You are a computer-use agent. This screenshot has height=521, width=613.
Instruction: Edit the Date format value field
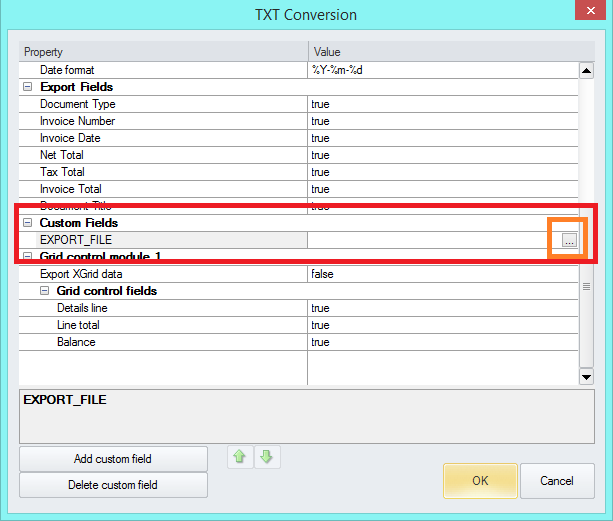click(x=440, y=70)
